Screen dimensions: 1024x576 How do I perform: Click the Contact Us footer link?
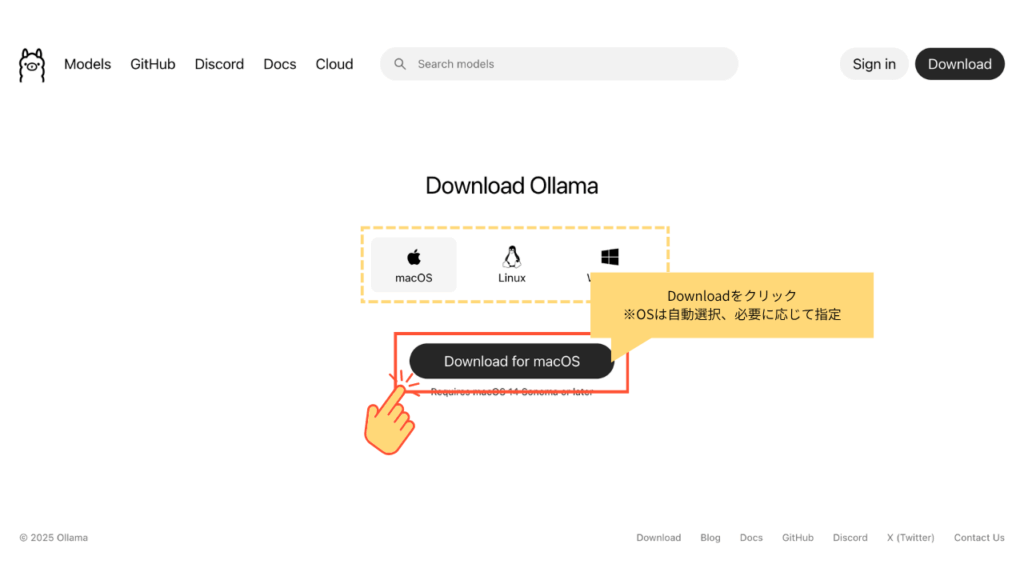click(x=979, y=538)
